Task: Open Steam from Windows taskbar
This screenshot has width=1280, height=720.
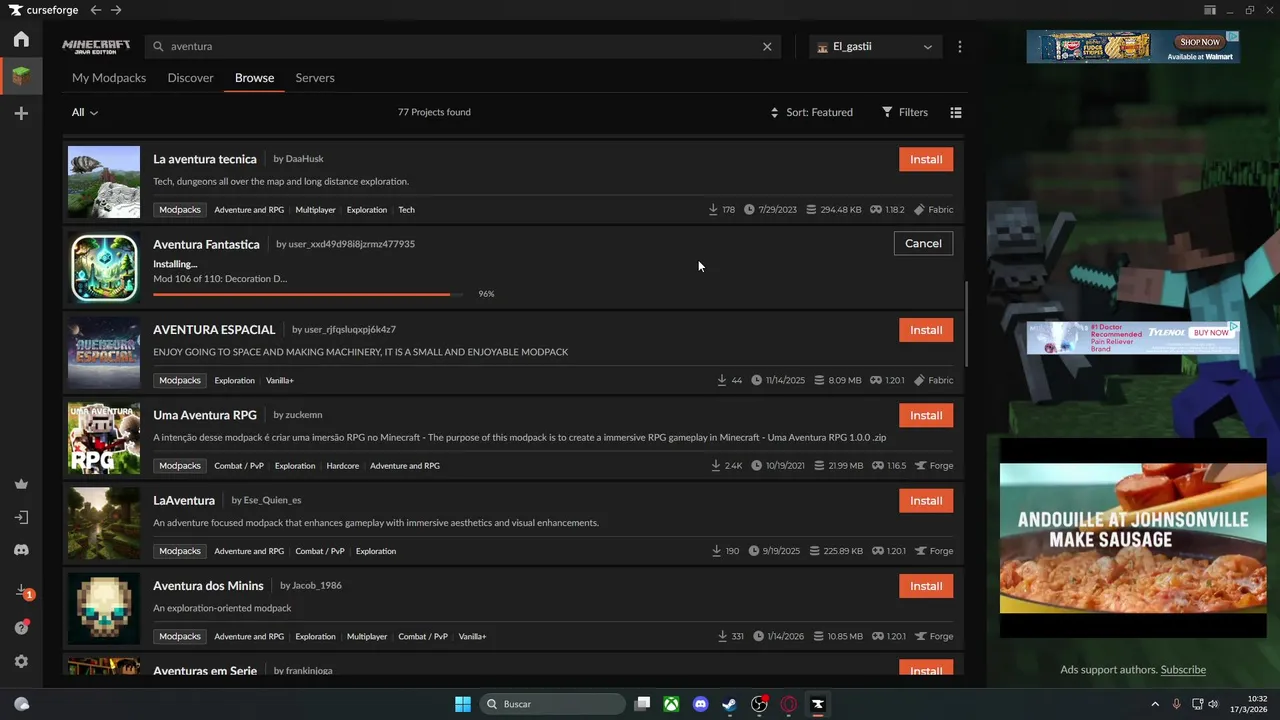Action: (730, 704)
